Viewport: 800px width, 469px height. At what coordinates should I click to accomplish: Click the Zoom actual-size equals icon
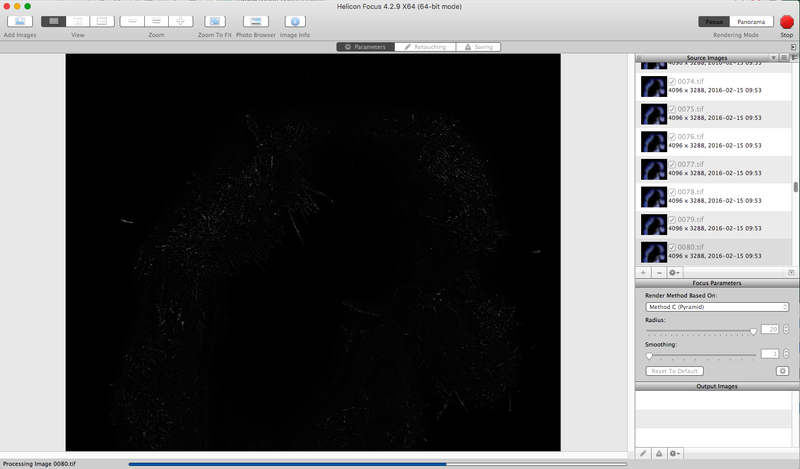pyautogui.click(x=157, y=21)
